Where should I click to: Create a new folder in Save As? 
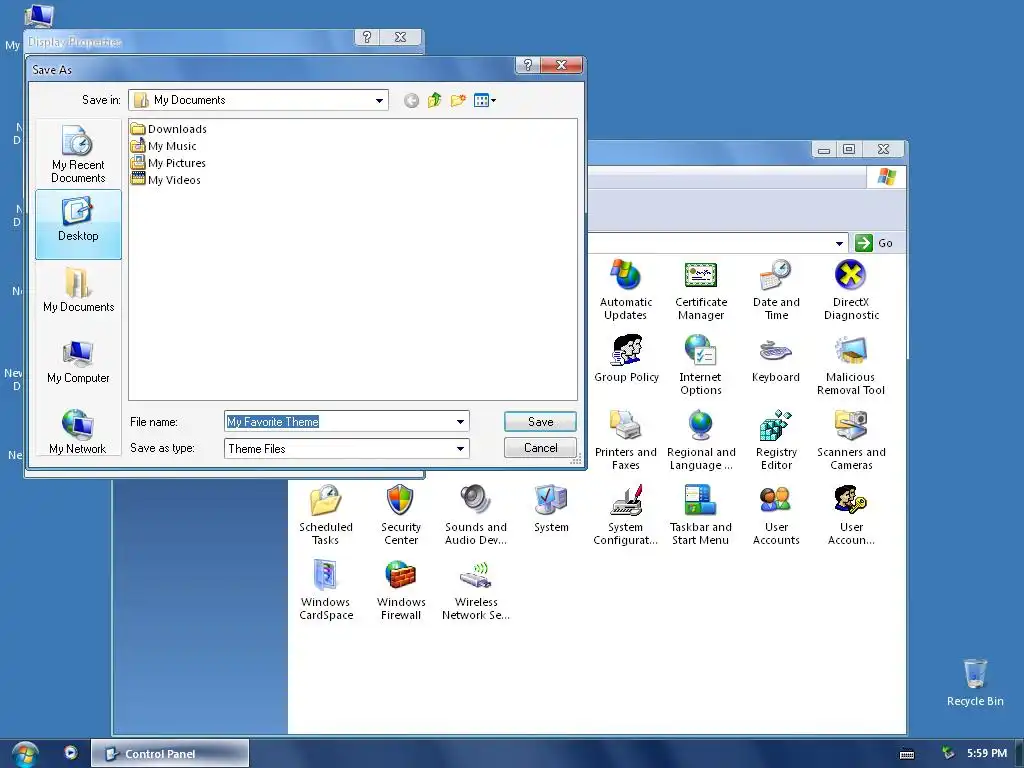[x=458, y=101]
